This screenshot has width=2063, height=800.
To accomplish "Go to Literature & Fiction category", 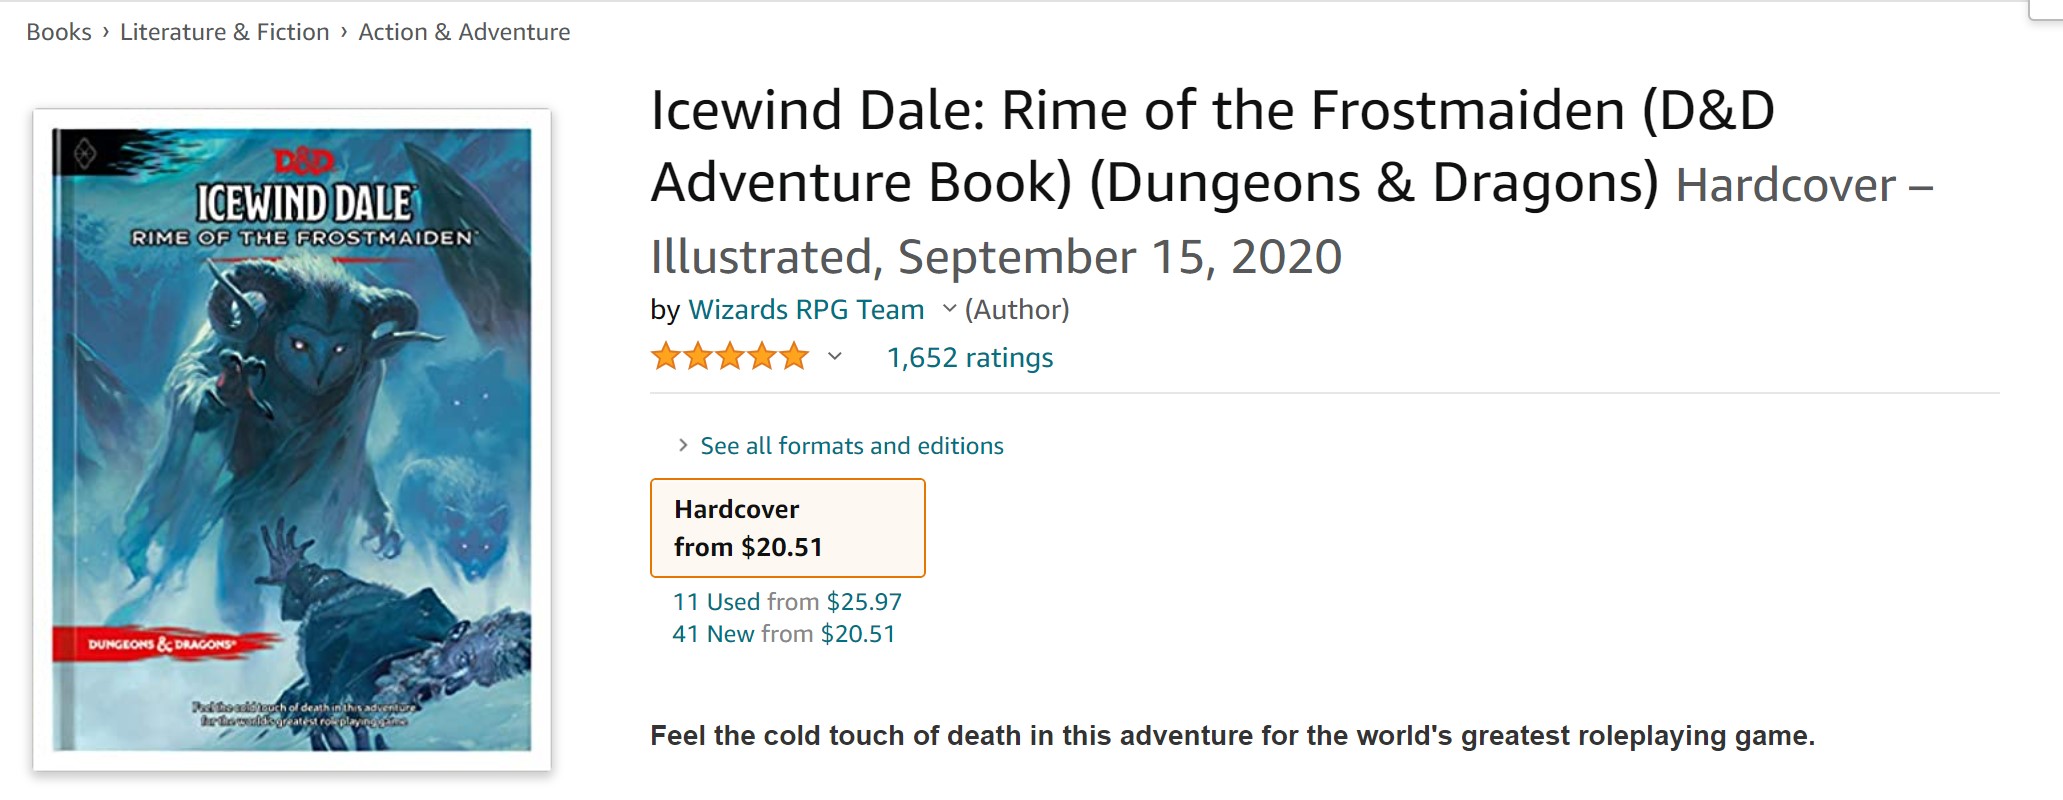I will coord(224,32).
